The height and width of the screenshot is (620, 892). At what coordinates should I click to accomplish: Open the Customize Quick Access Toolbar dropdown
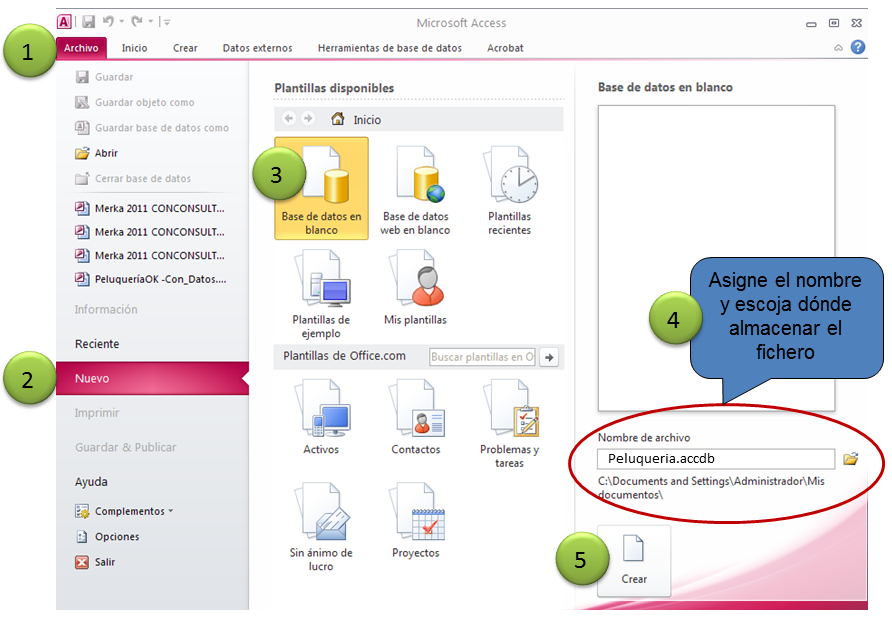(x=167, y=23)
